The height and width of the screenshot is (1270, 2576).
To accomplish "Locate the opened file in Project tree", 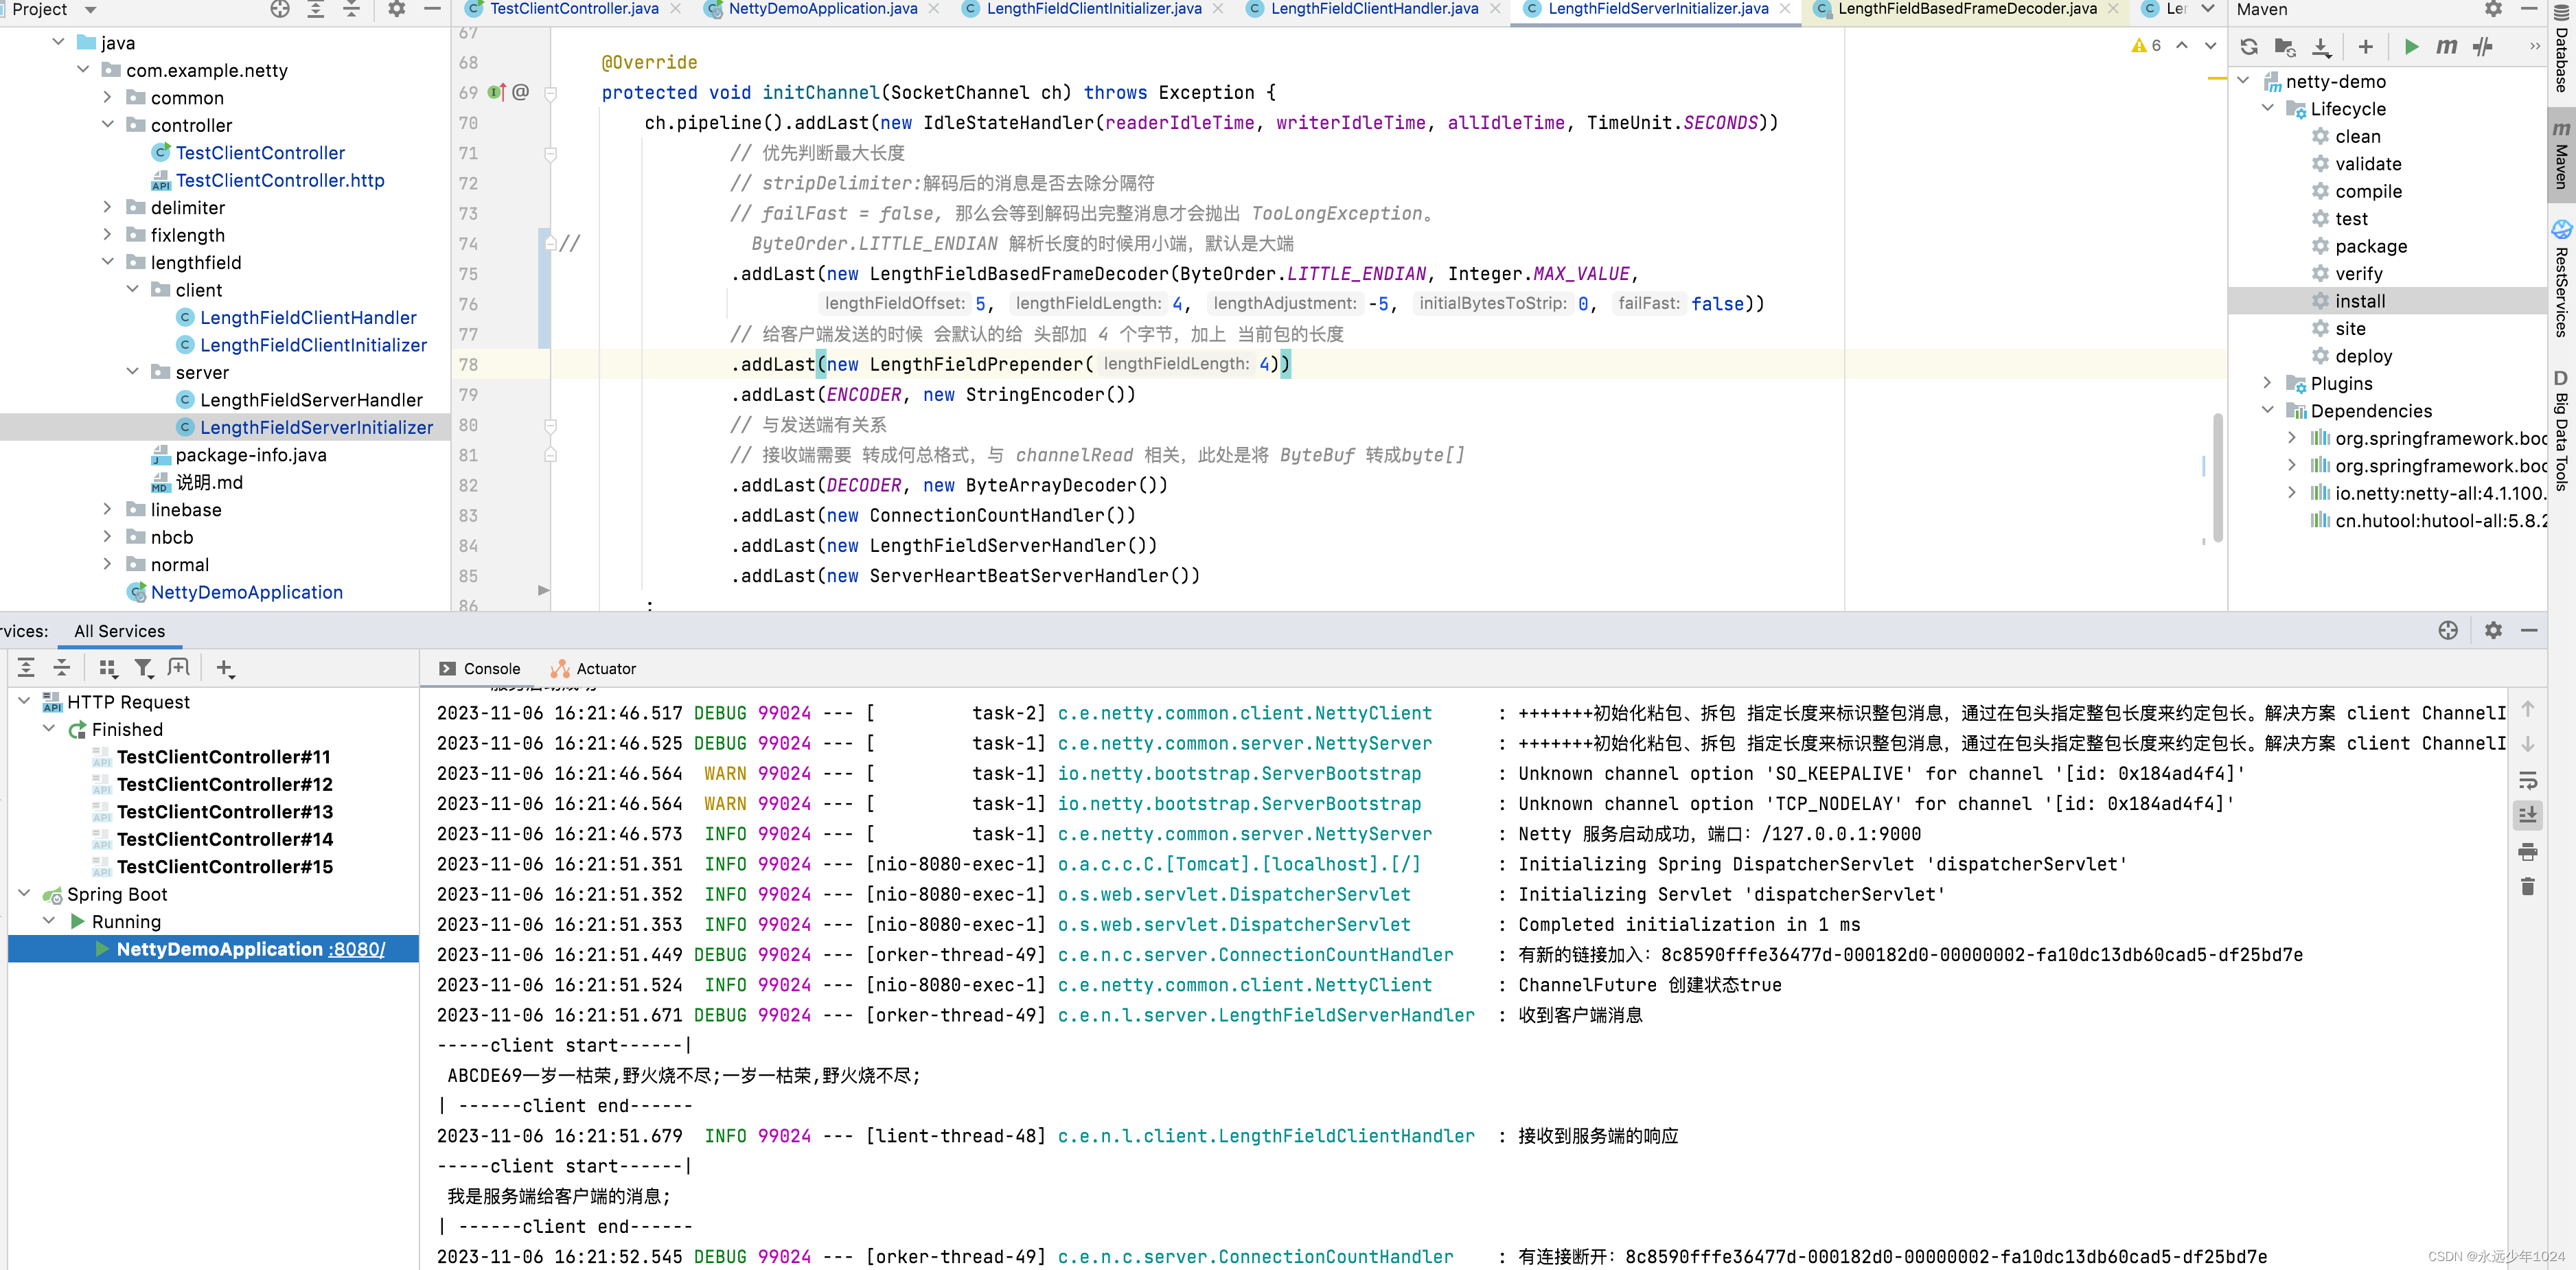I will point(280,9).
